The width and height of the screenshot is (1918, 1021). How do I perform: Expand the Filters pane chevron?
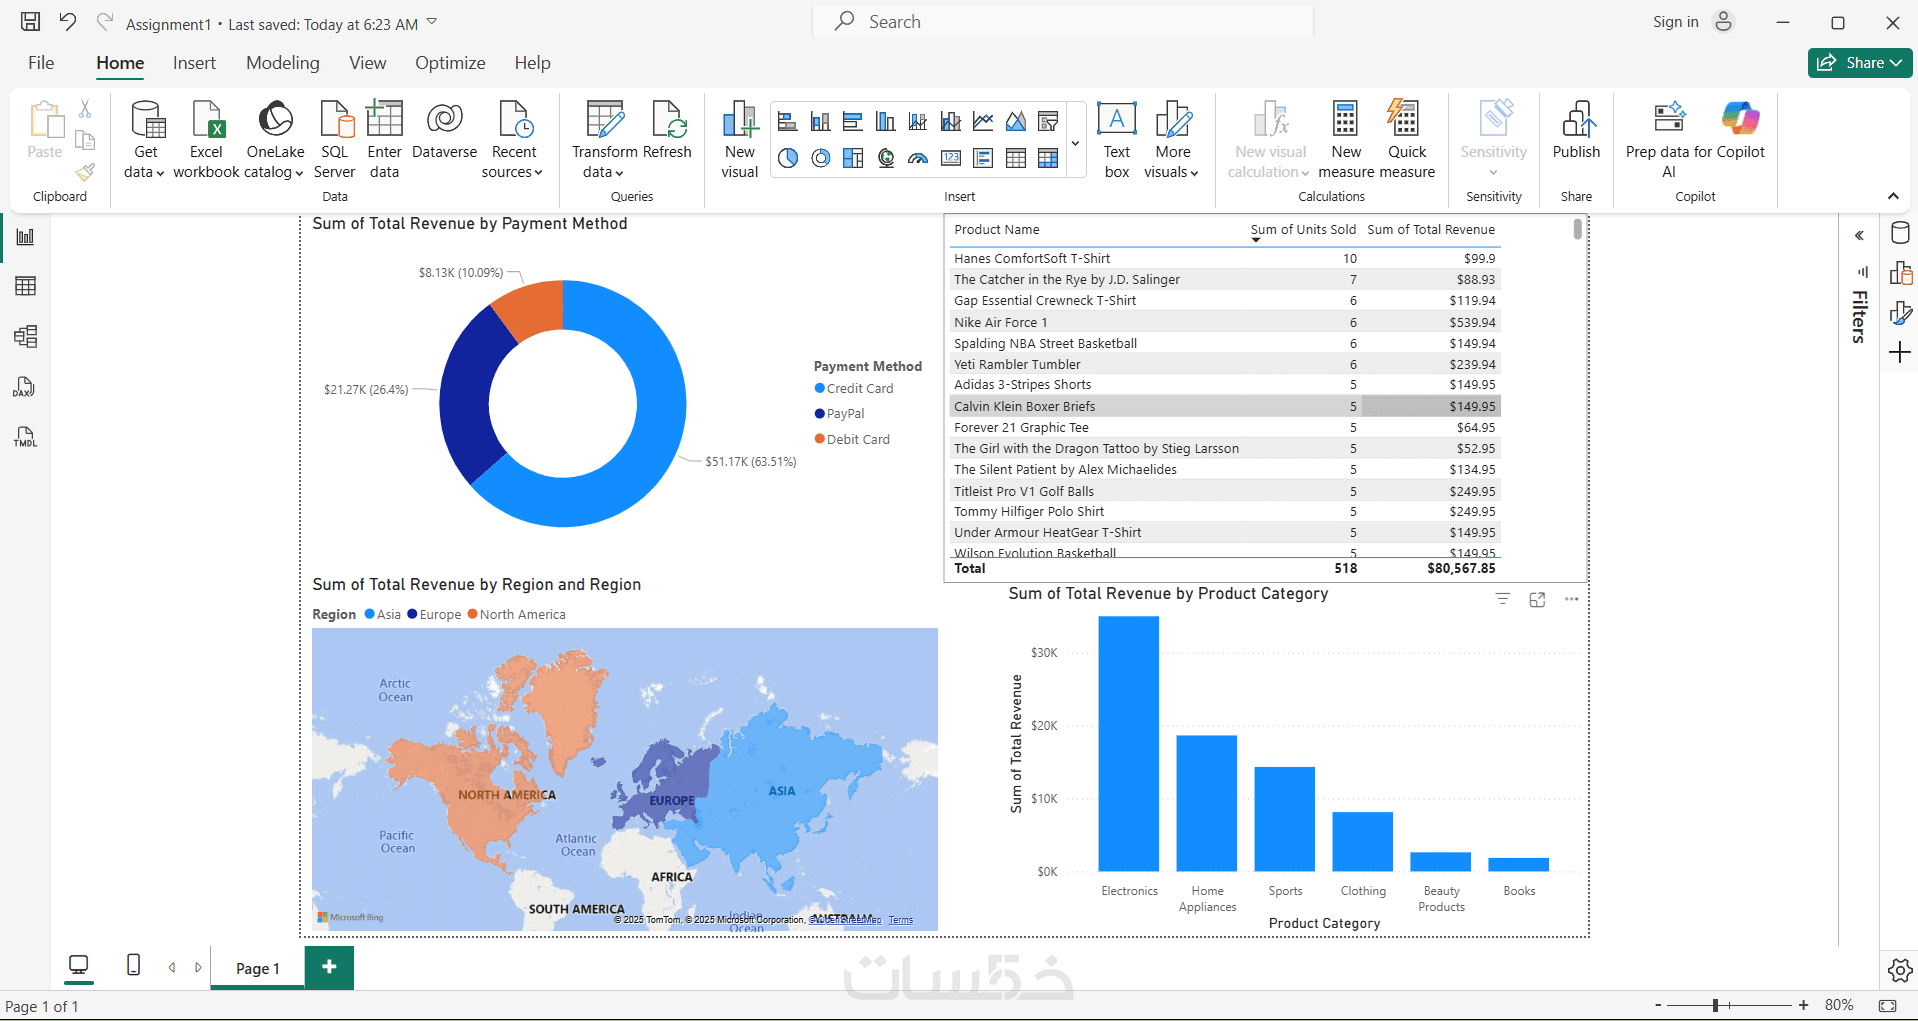(1859, 236)
